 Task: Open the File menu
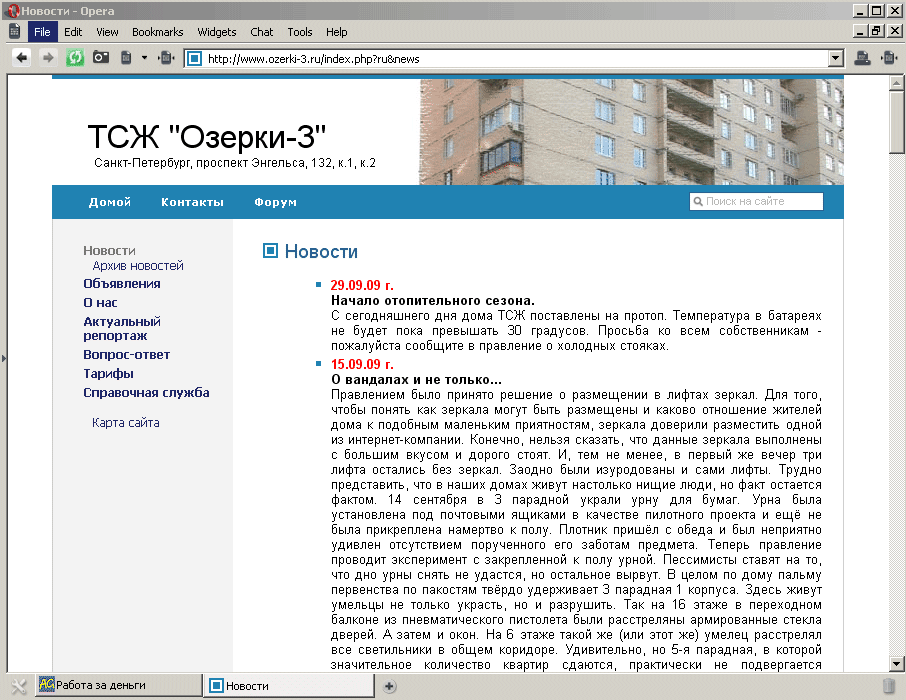[x=42, y=32]
